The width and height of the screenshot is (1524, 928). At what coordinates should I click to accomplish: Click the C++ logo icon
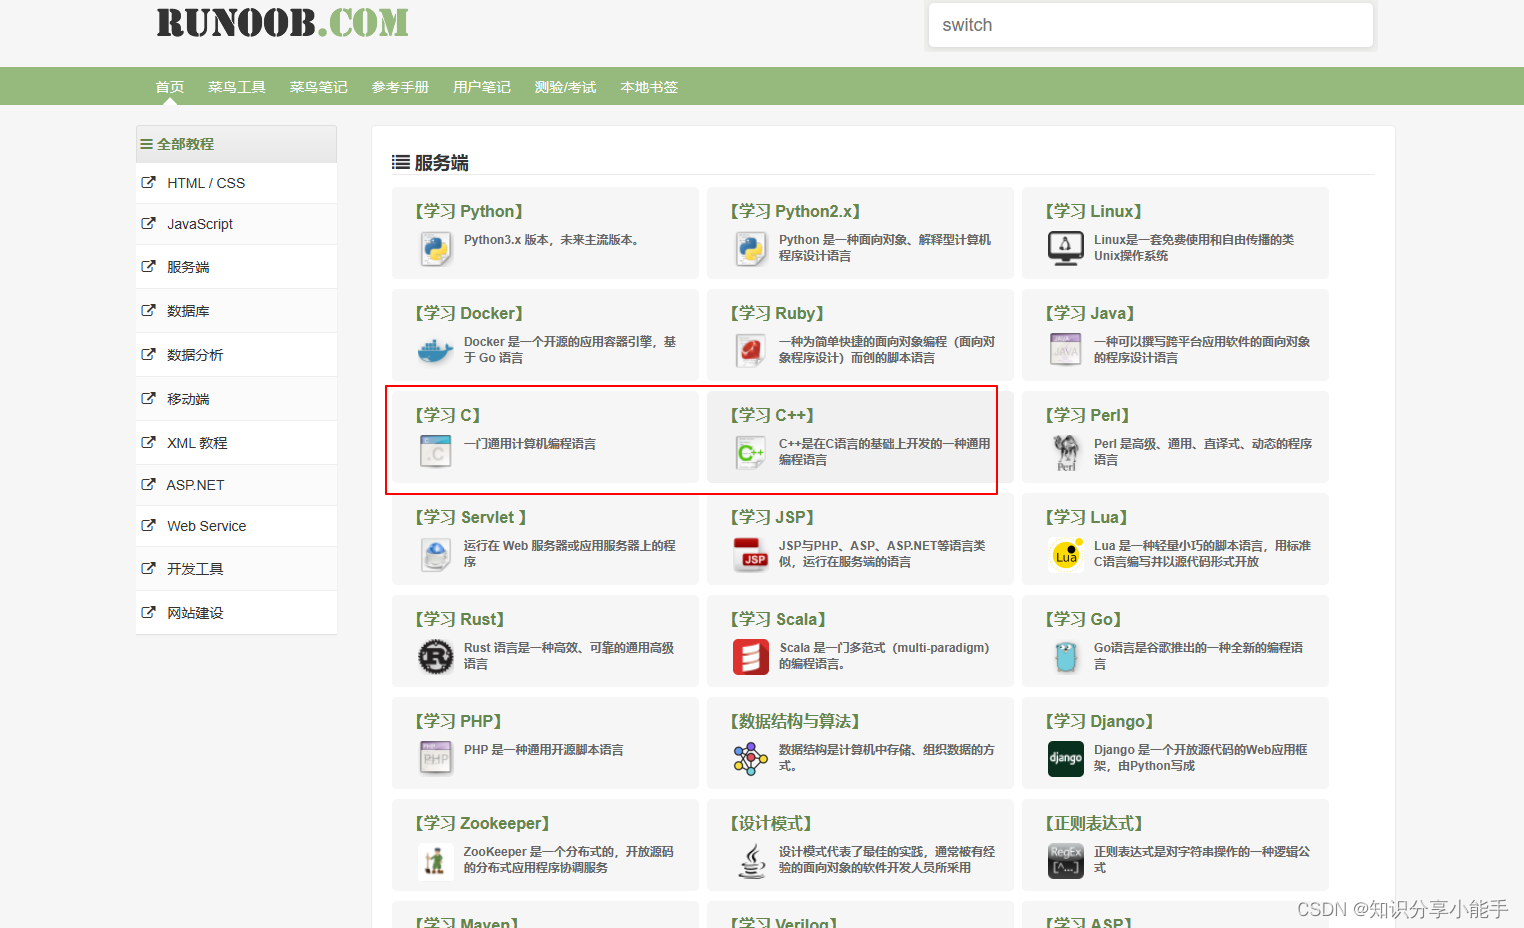click(751, 452)
